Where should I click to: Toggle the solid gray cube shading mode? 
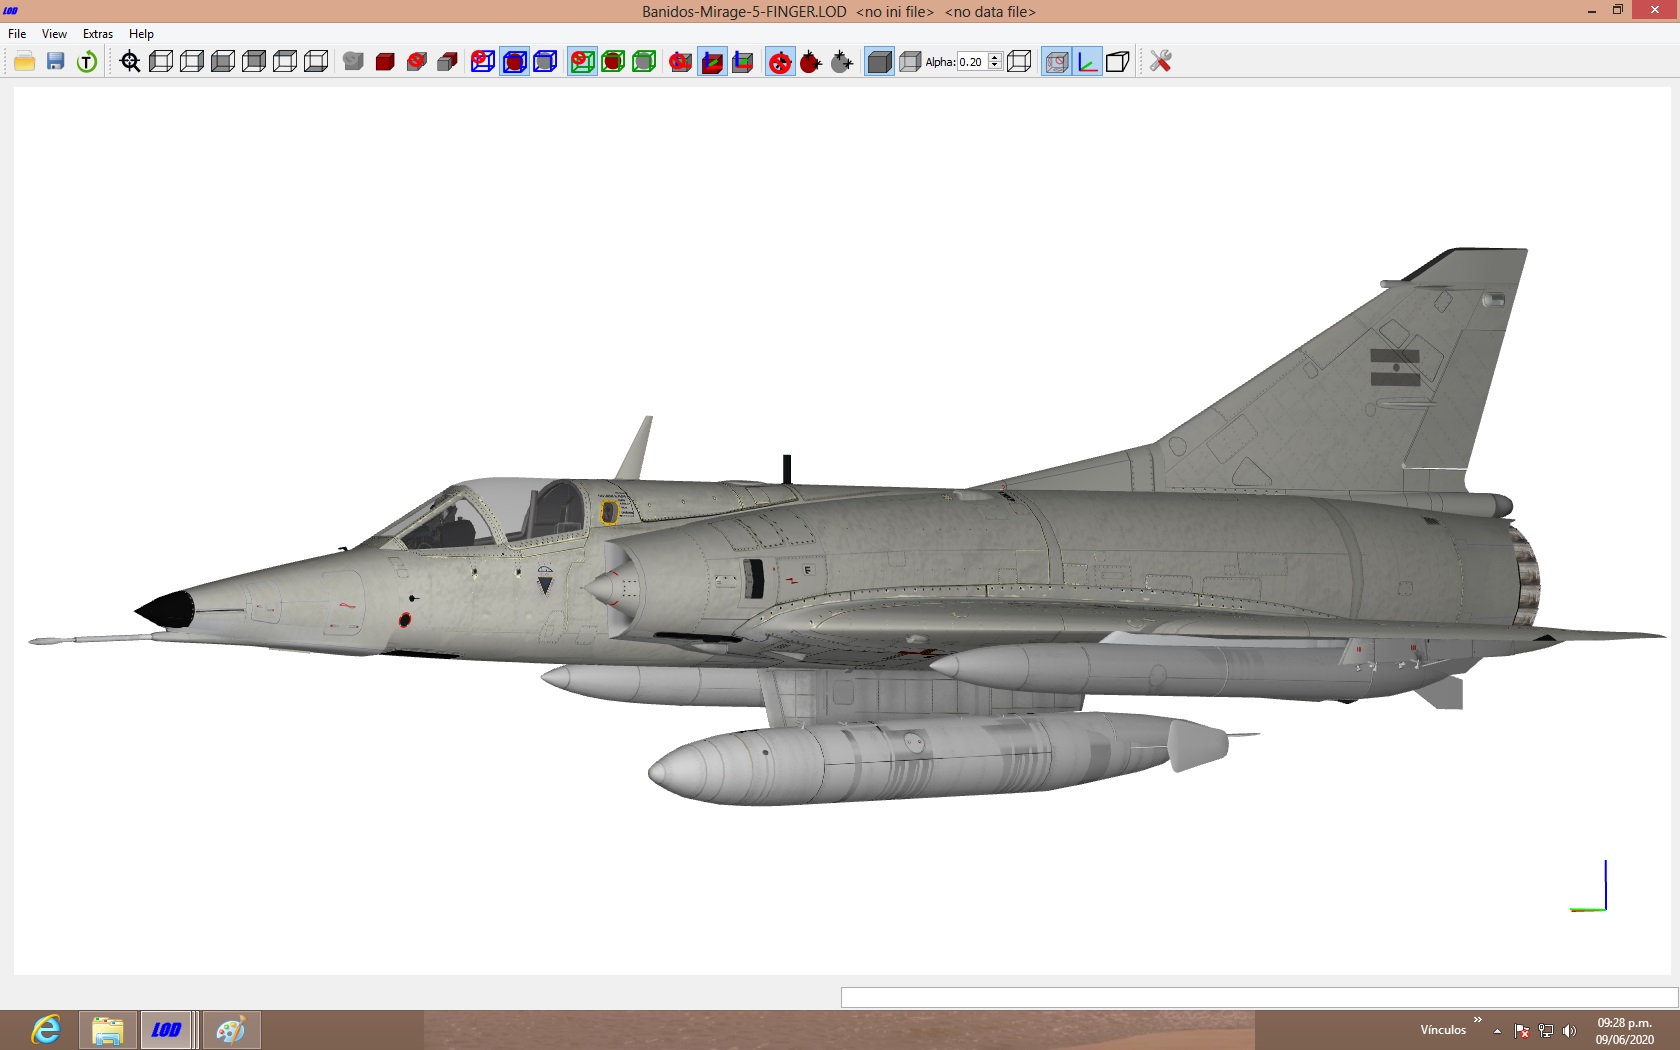879,62
